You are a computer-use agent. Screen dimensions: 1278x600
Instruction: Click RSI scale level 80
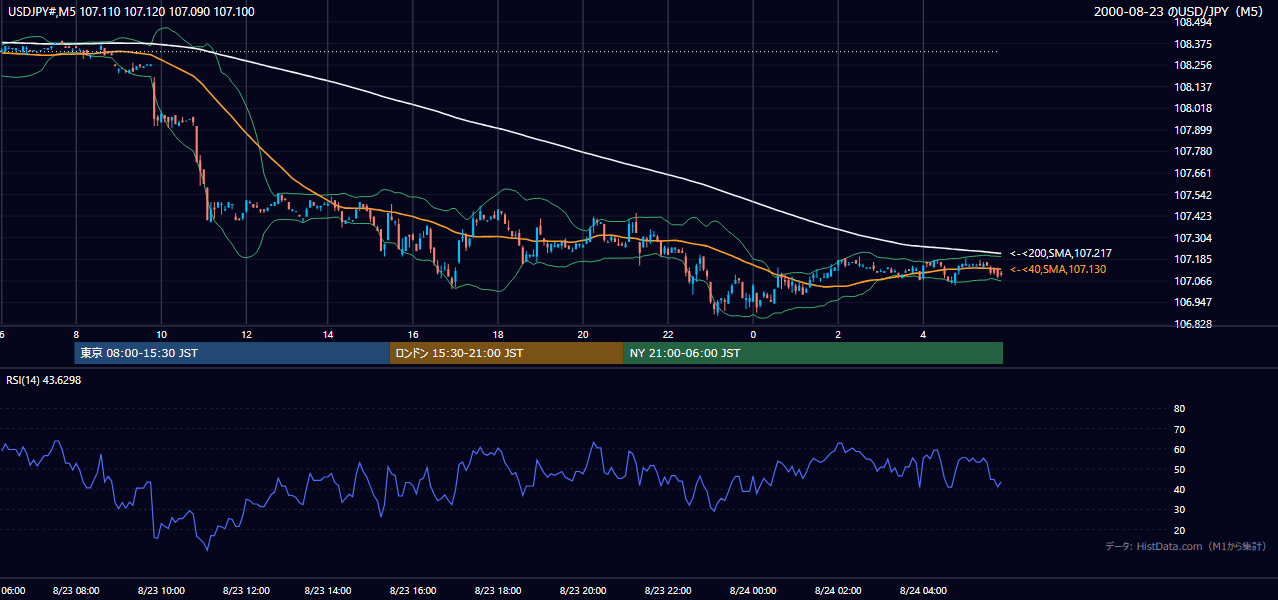click(1179, 409)
